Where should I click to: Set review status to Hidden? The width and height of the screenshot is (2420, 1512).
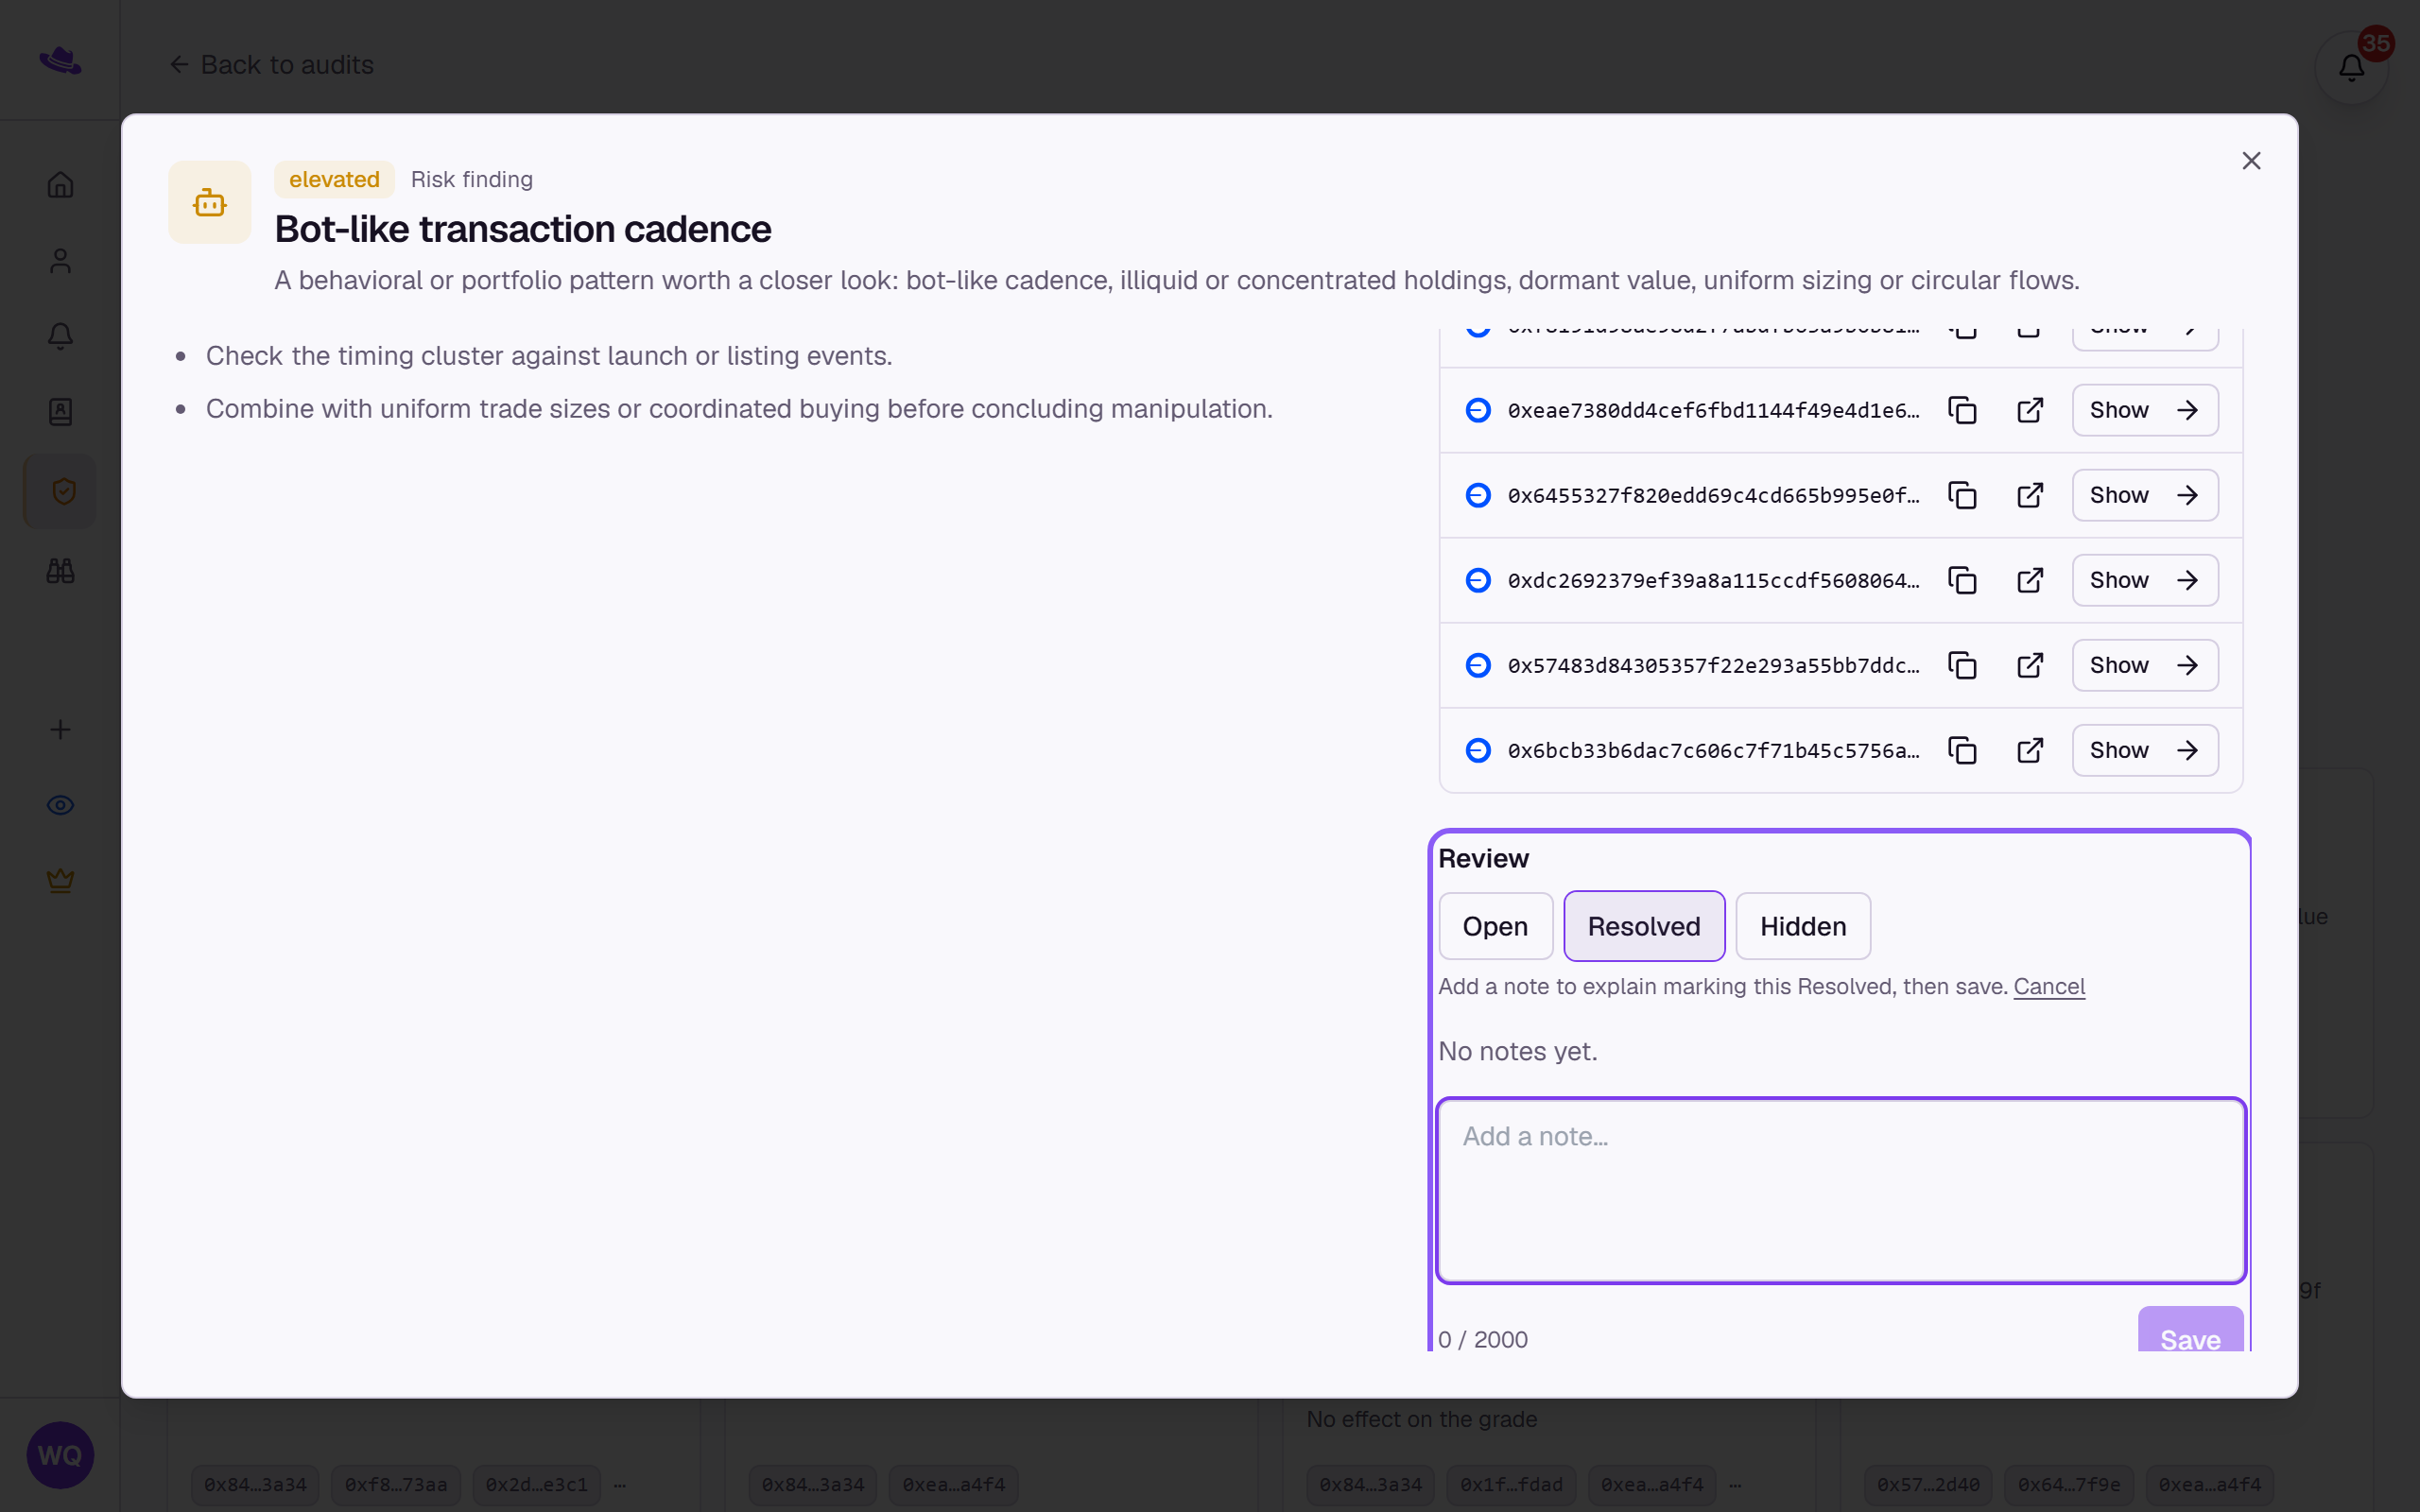click(1802, 926)
